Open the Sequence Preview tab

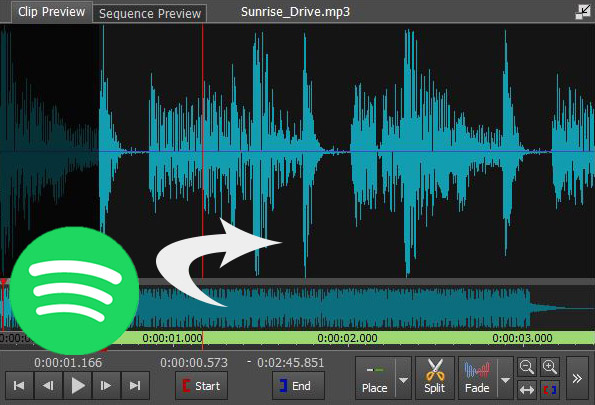[x=150, y=14]
